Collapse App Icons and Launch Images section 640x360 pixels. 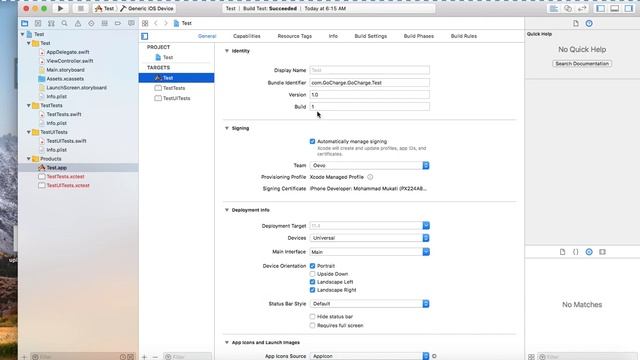click(x=227, y=342)
